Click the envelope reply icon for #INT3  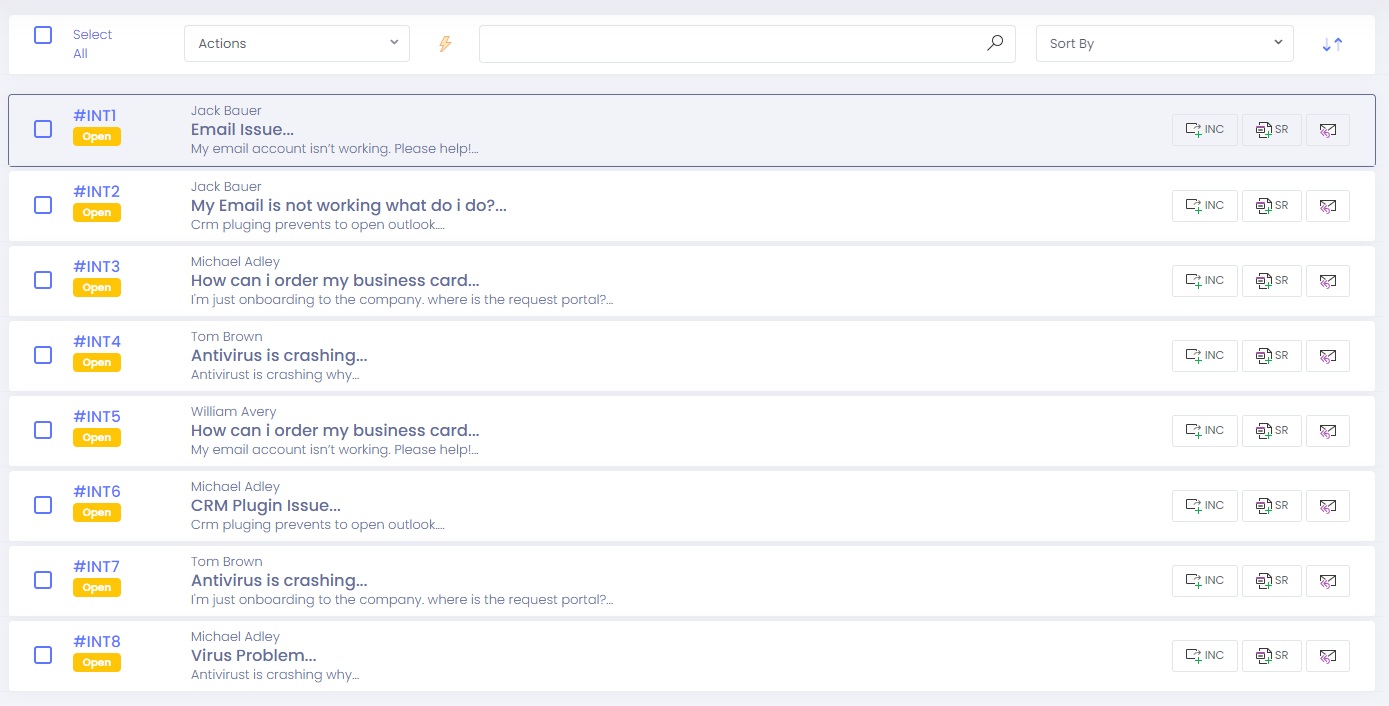click(1327, 281)
